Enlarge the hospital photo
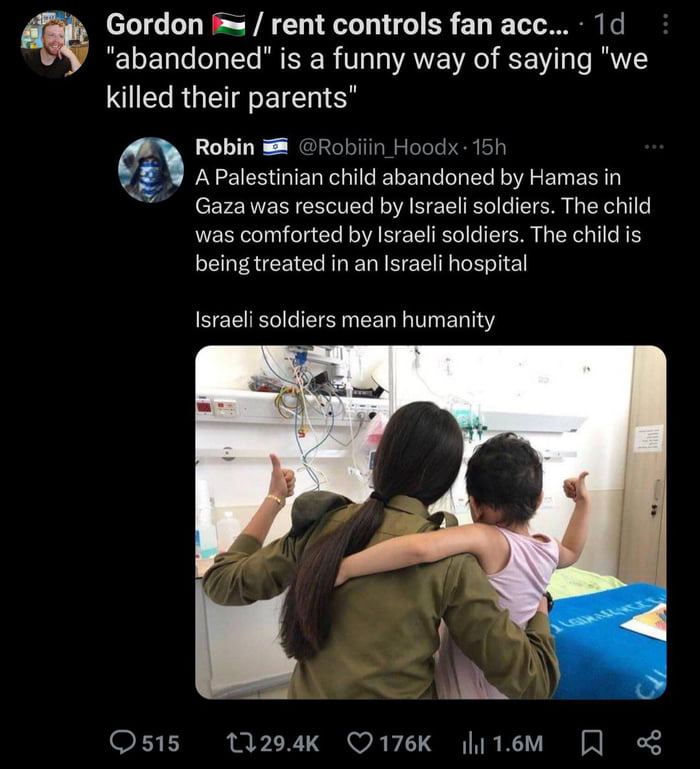This screenshot has height=769, width=700. [431, 522]
